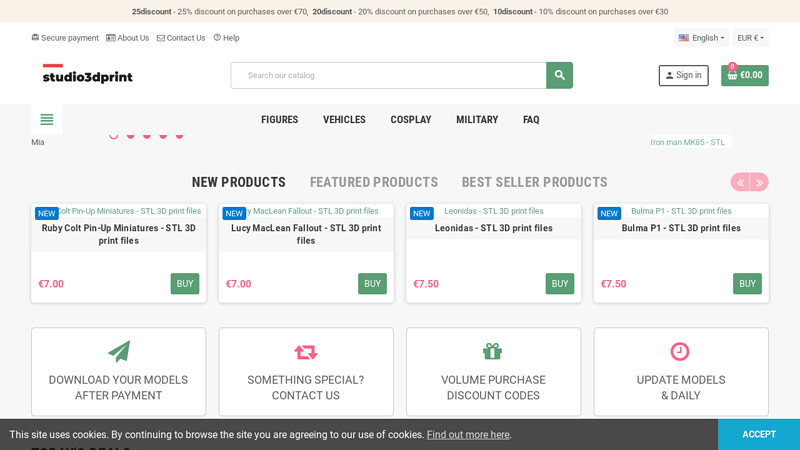Click the green gift box icon
Viewport: 800px width, 450px height.
pyautogui.click(x=492, y=351)
